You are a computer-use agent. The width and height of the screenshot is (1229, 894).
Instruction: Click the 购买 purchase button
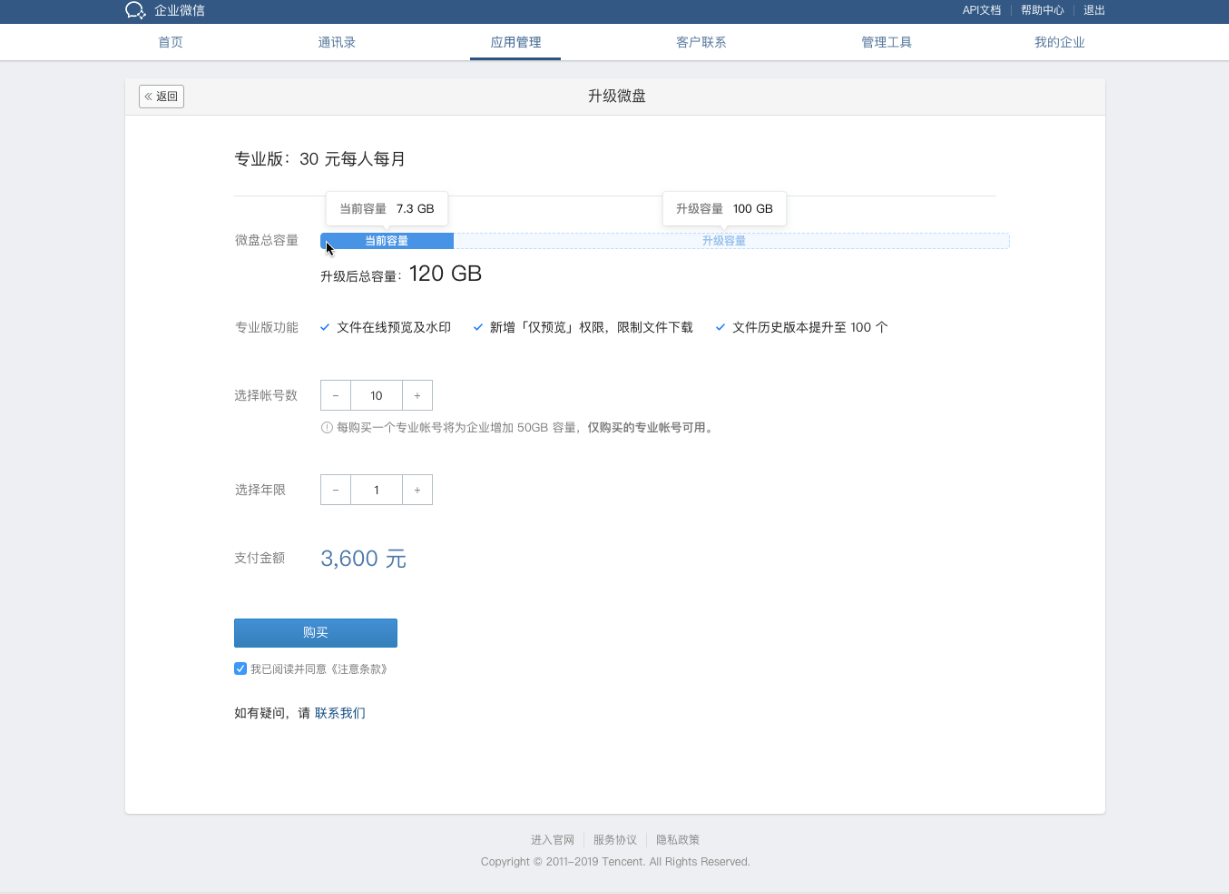pyautogui.click(x=315, y=632)
